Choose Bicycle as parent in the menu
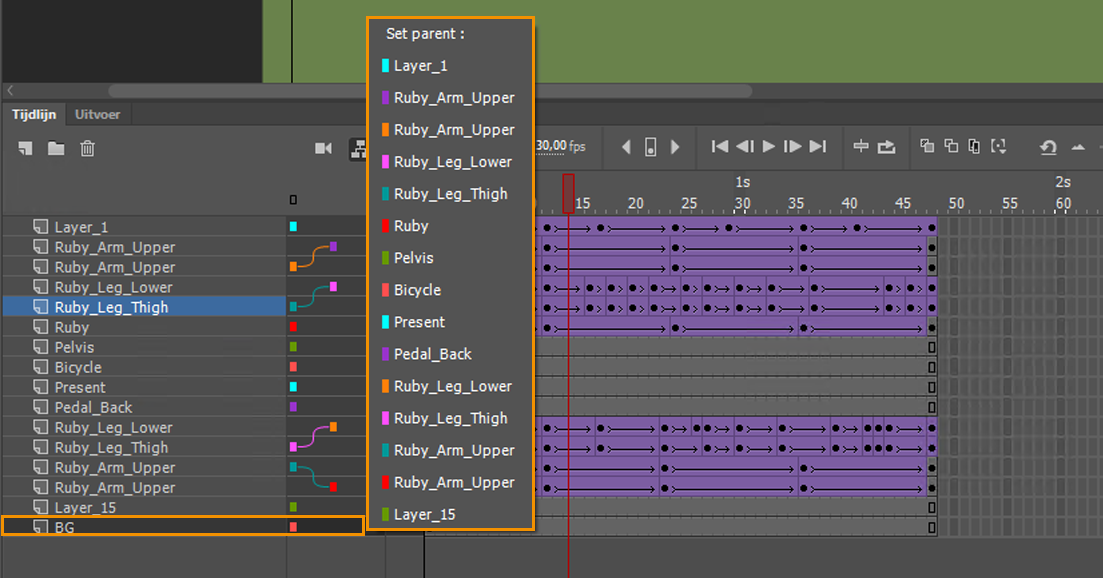This screenshot has height=578, width=1103. click(417, 290)
